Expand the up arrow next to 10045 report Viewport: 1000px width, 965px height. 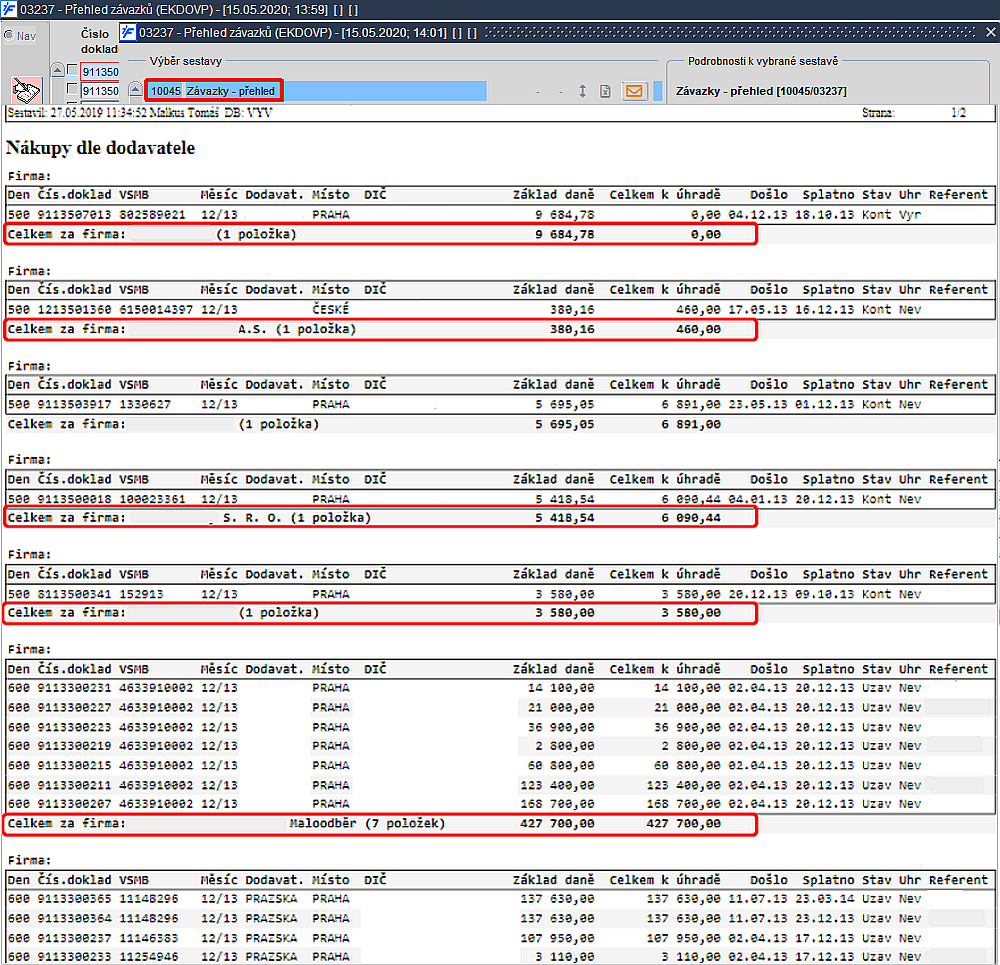pos(136,91)
